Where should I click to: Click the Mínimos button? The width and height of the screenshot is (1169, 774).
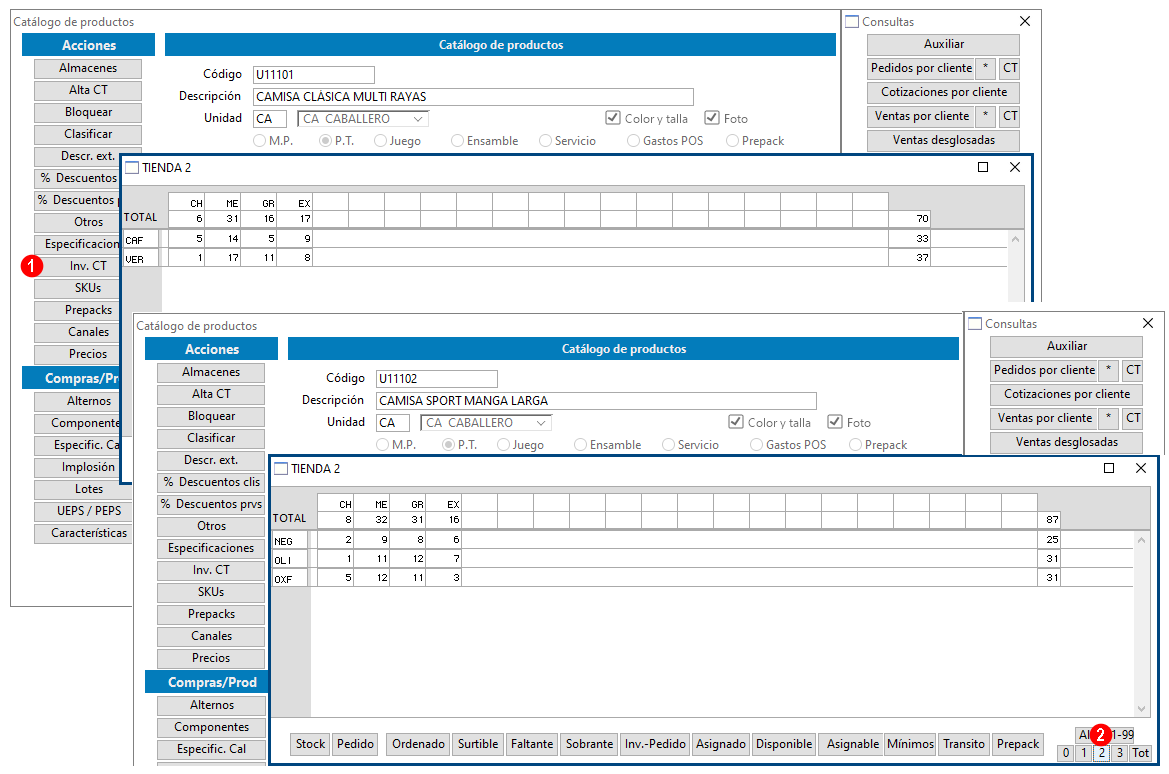tap(910, 744)
